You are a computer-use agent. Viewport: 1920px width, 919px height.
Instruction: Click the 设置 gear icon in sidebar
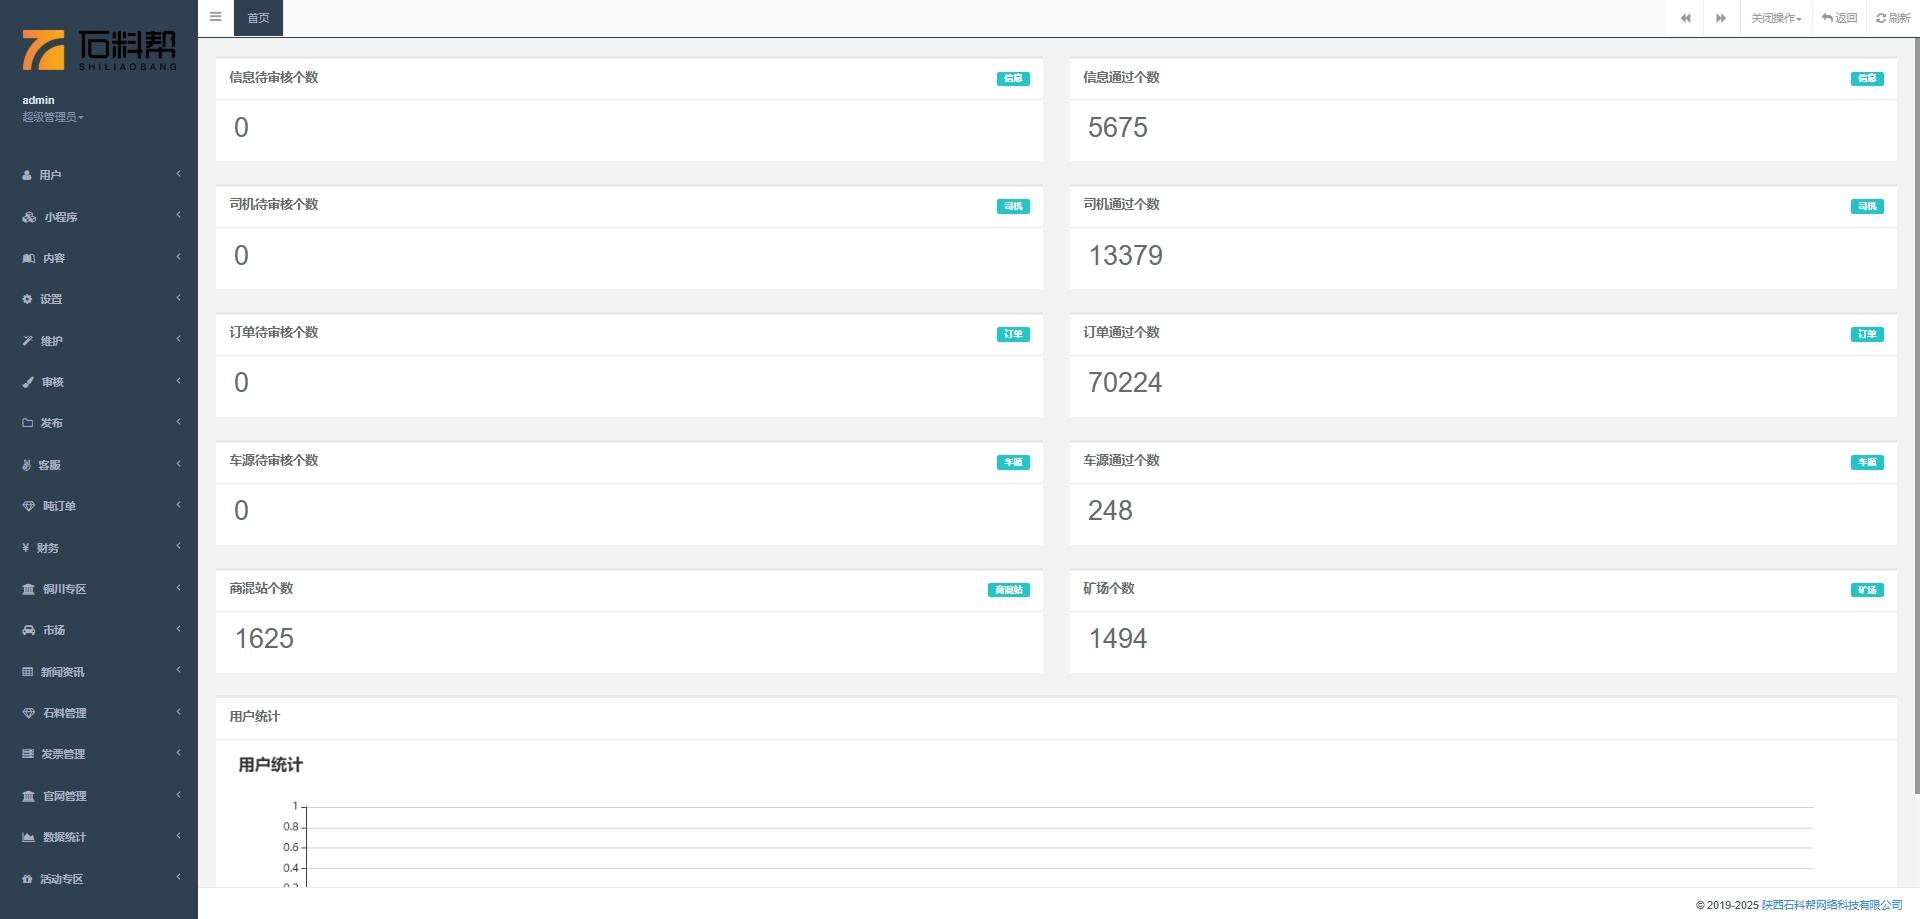pos(27,299)
